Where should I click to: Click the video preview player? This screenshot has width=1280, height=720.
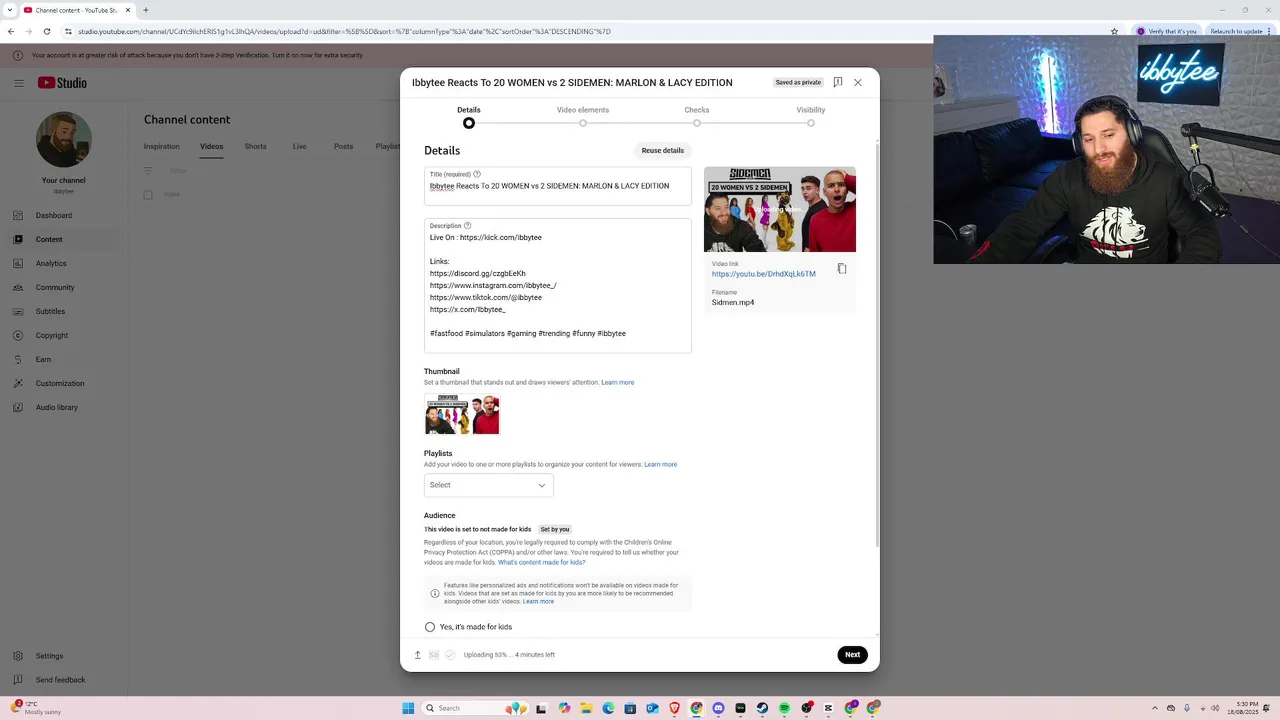click(x=780, y=209)
